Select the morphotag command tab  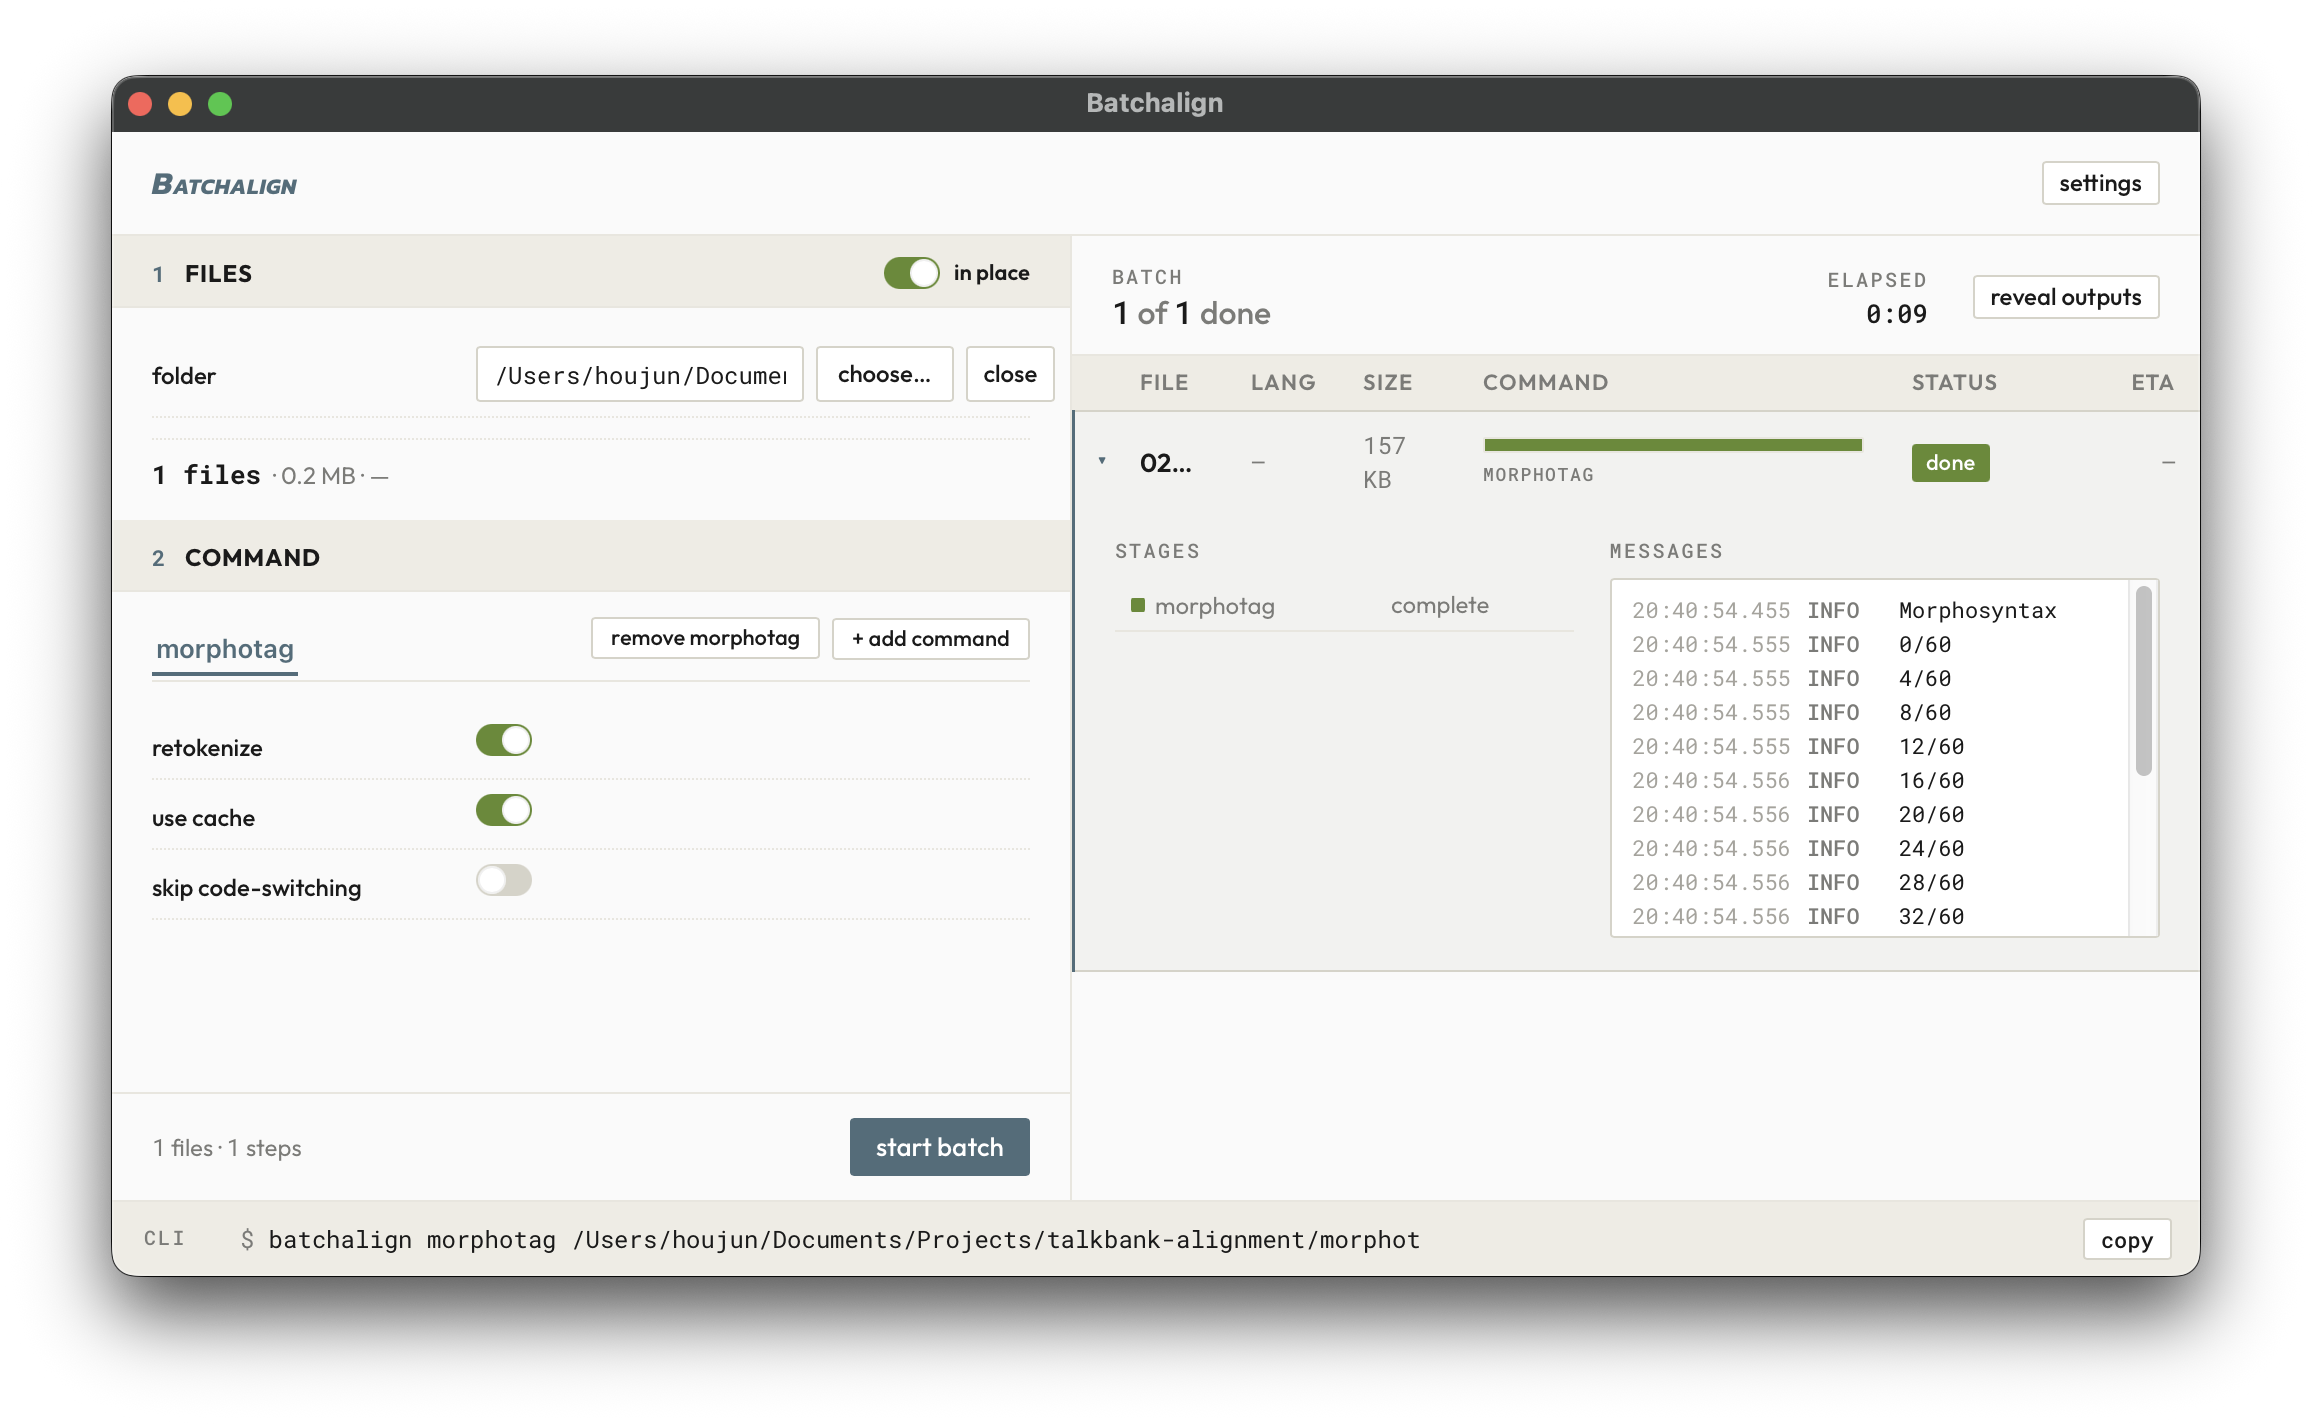pos(225,649)
